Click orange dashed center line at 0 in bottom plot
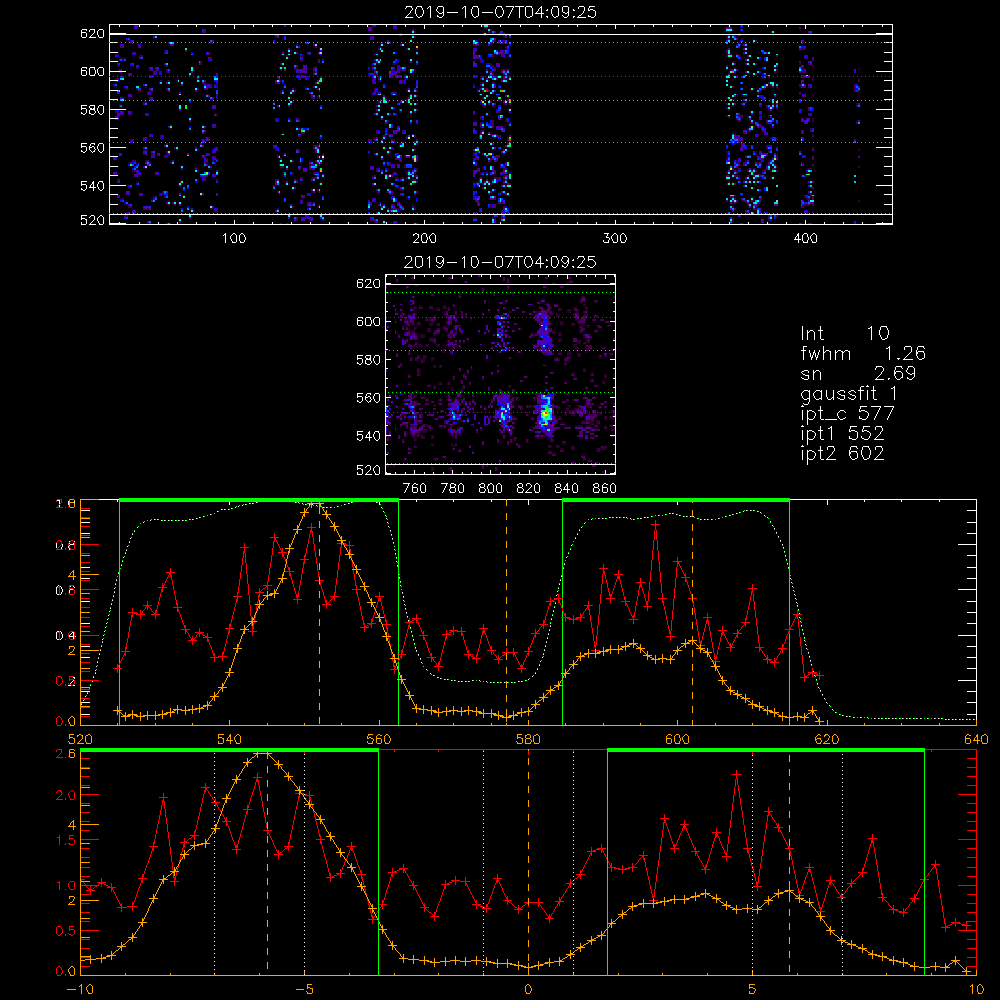The height and width of the screenshot is (1000, 1000). (x=528, y=862)
